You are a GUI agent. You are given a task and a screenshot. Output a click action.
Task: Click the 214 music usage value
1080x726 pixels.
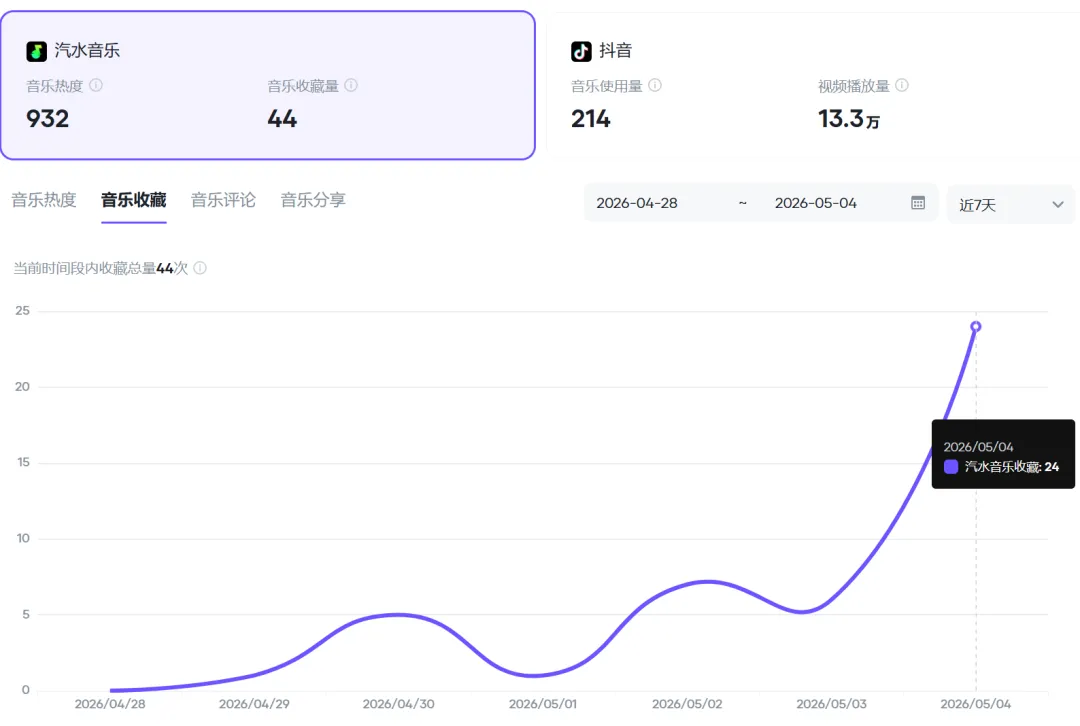coord(590,119)
